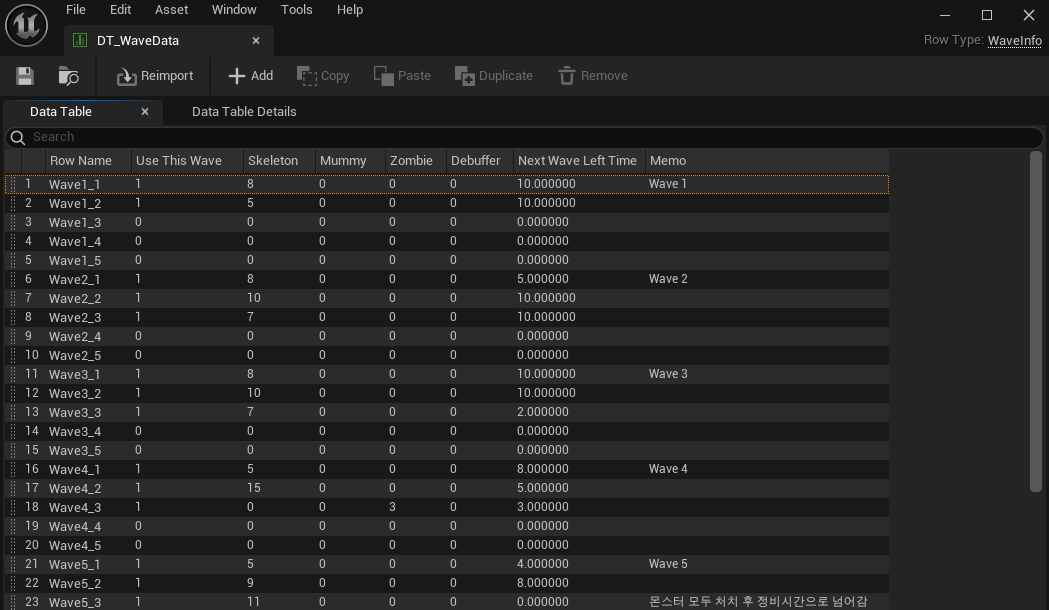Click the Korean memo in Wave5_3 row
This screenshot has height=610, width=1049.
coord(758,602)
